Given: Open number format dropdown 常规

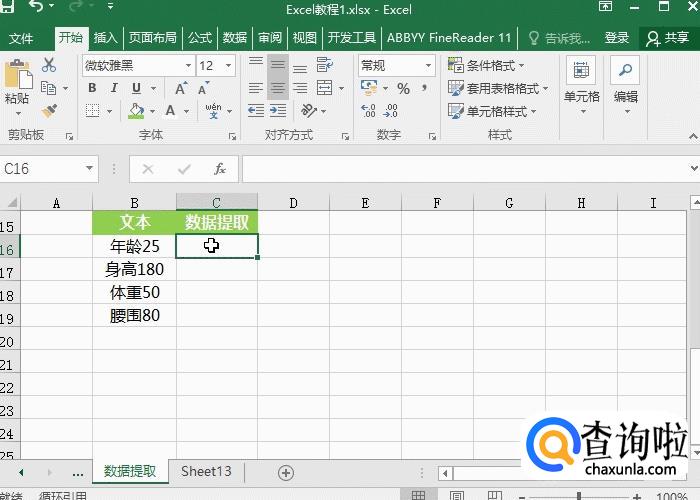Looking at the screenshot, I should pos(428,66).
